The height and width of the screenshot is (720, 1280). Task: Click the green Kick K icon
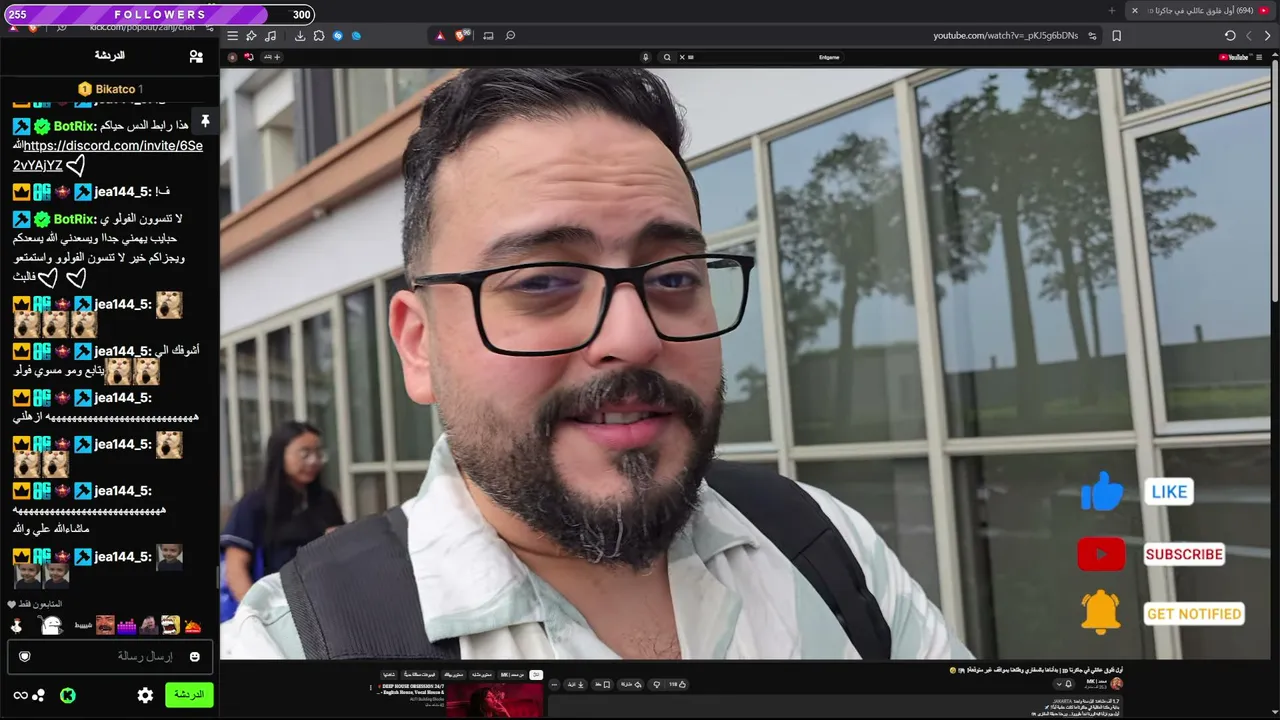[68, 695]
